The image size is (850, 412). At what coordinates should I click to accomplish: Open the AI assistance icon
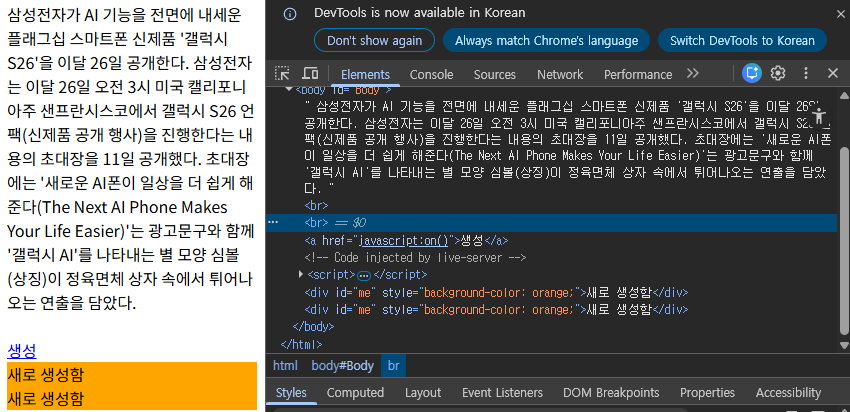[x=752, y=73]
